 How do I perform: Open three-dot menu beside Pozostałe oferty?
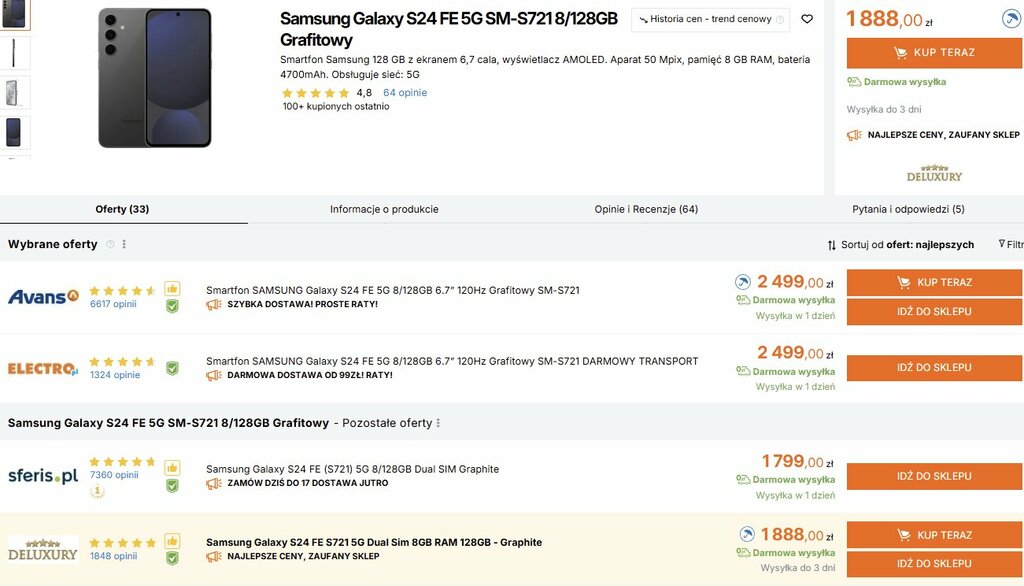click(x=438, y=423)
